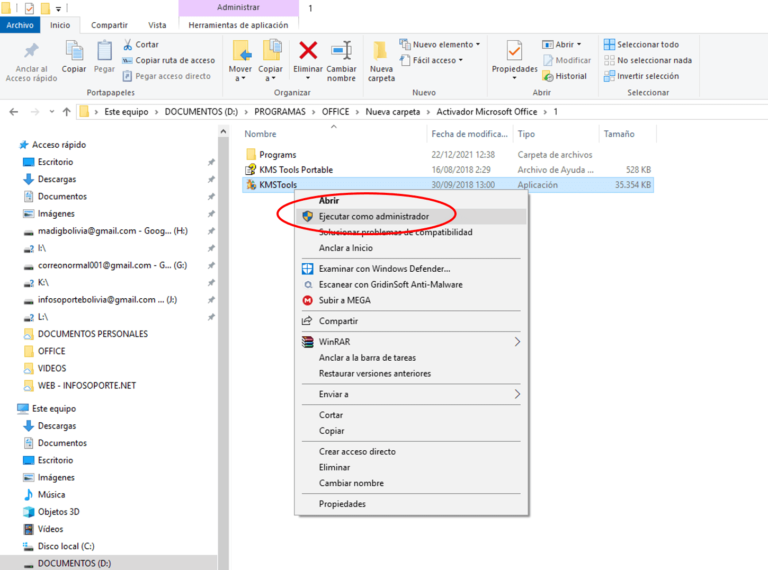Image resolution: width=768 pixels, height=570 pixels.
Task: Click the Historial icon
Action: pyautogui.click(x=548, y=76)
